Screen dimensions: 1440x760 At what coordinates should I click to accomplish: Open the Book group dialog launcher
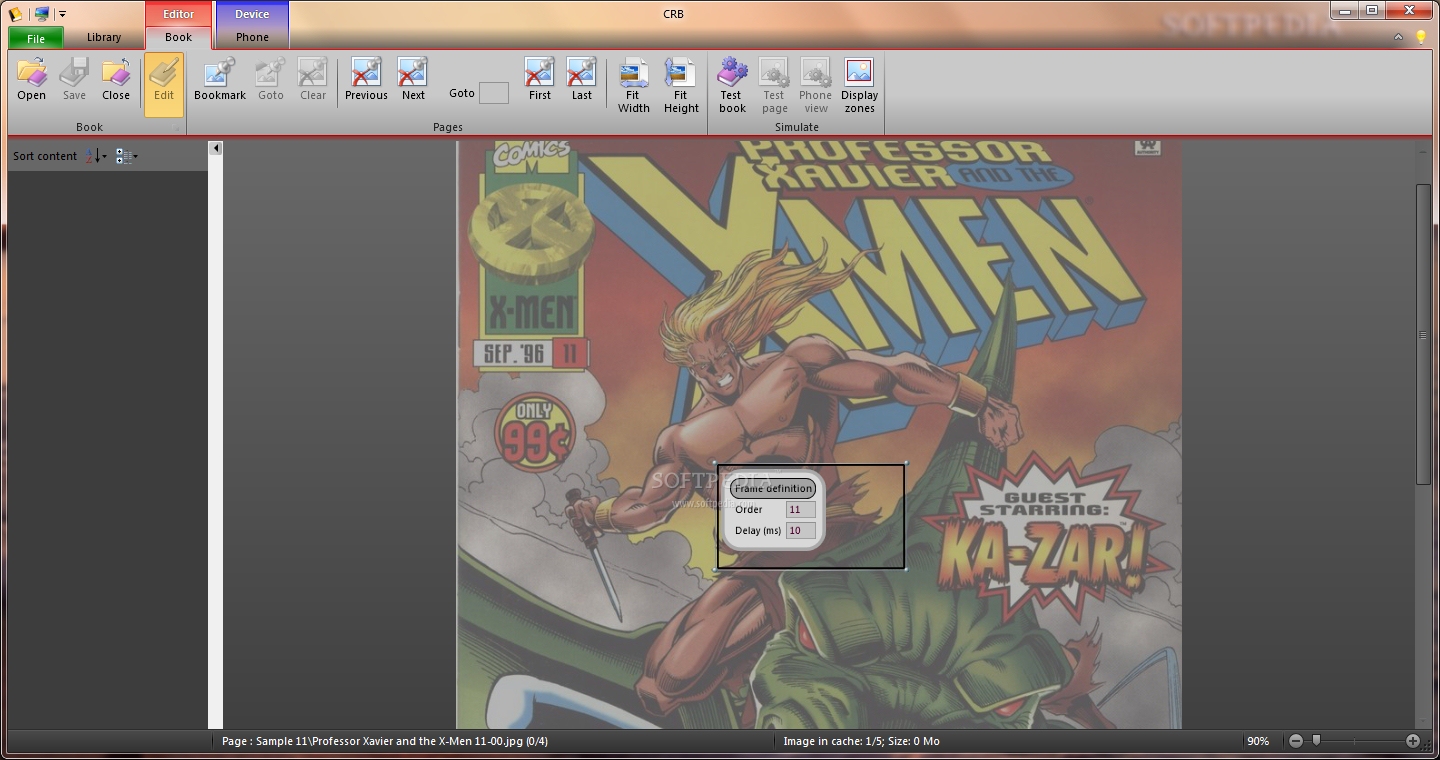(178, 128)
